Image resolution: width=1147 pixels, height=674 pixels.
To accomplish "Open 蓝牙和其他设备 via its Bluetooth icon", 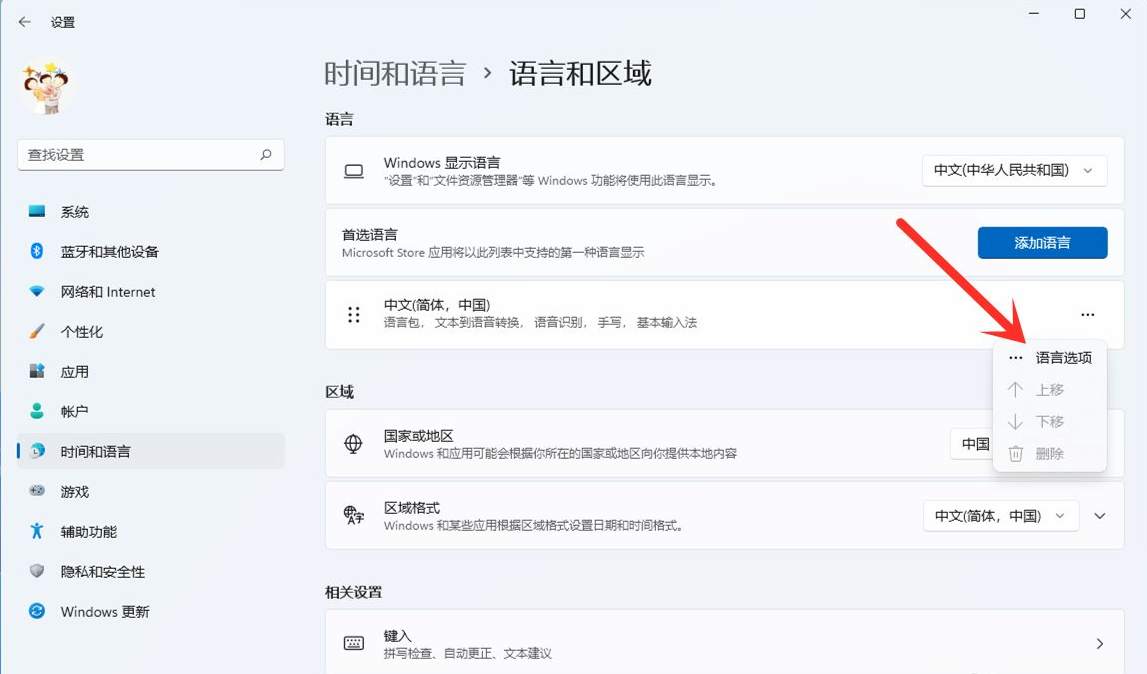I will tap(37, 252).
